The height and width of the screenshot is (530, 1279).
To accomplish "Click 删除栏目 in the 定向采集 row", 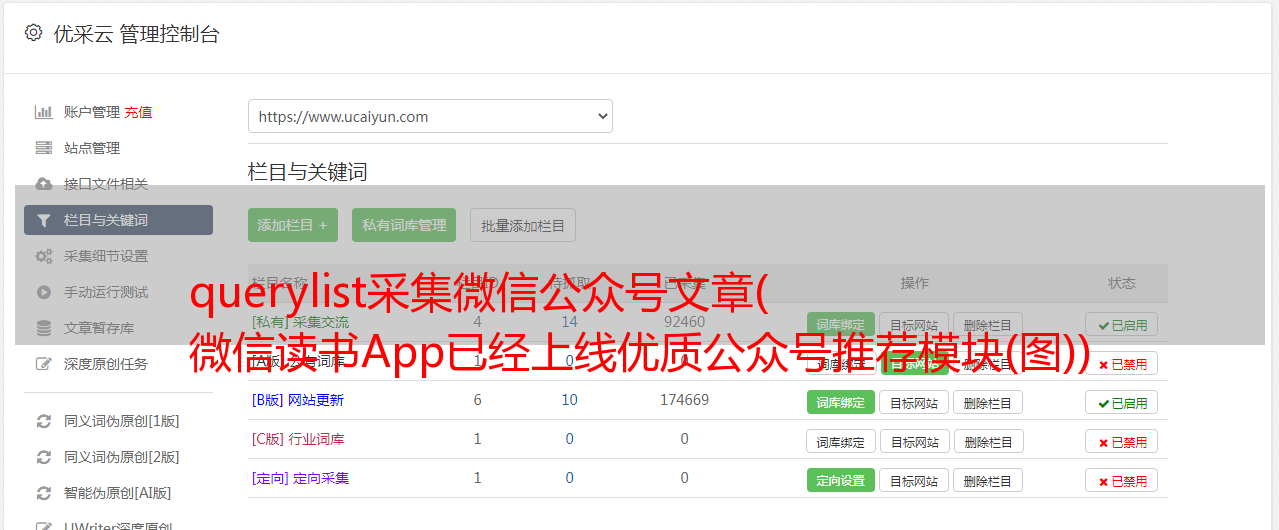I will [x=988, y=480].
